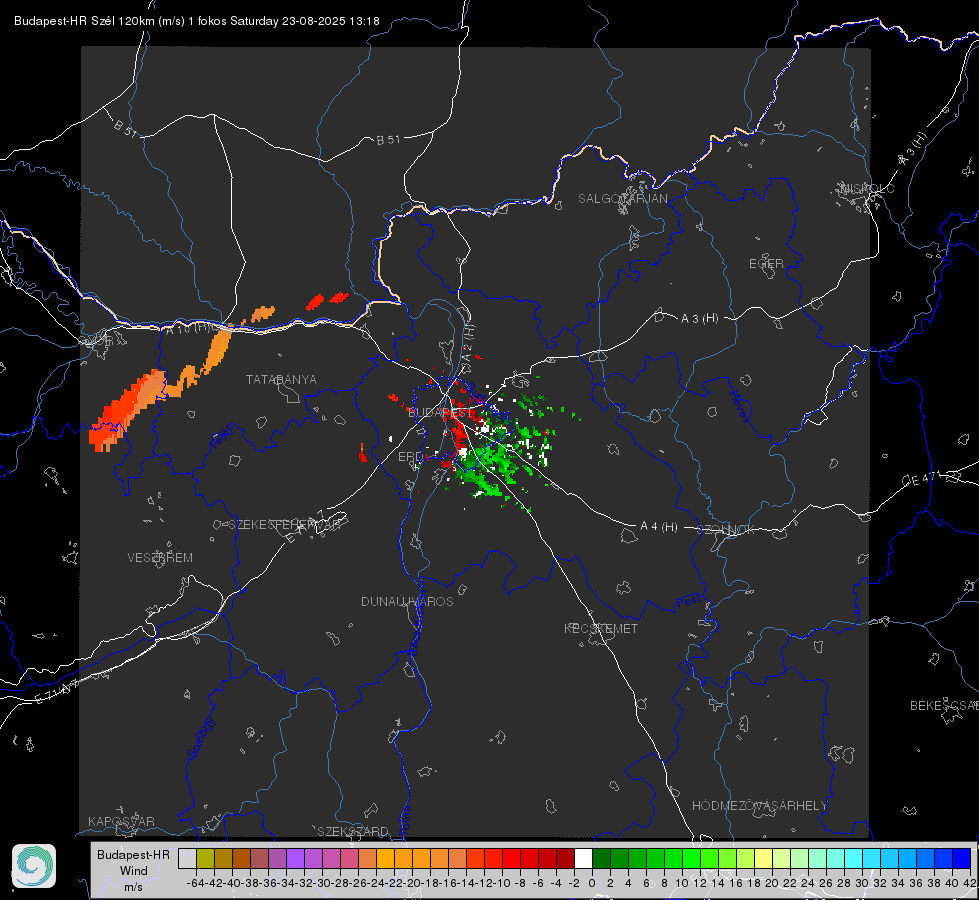Click the radar title text at the top
The height and width of the screenshot is (900, 979).
(197, 21)
